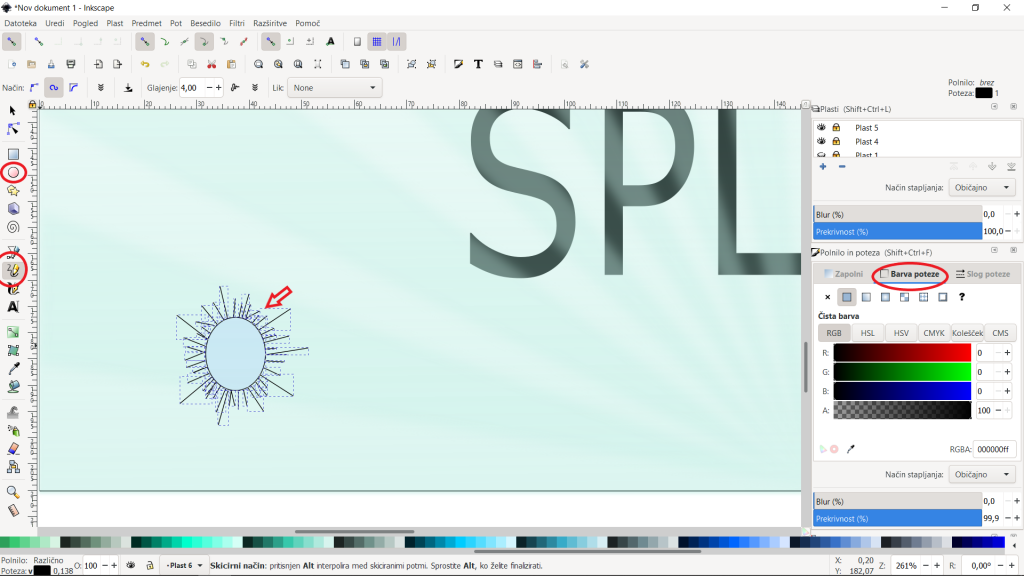Click the Blur slider in the Plasti panel
Screen dimensions: 1024x576
tap(897, 214)
